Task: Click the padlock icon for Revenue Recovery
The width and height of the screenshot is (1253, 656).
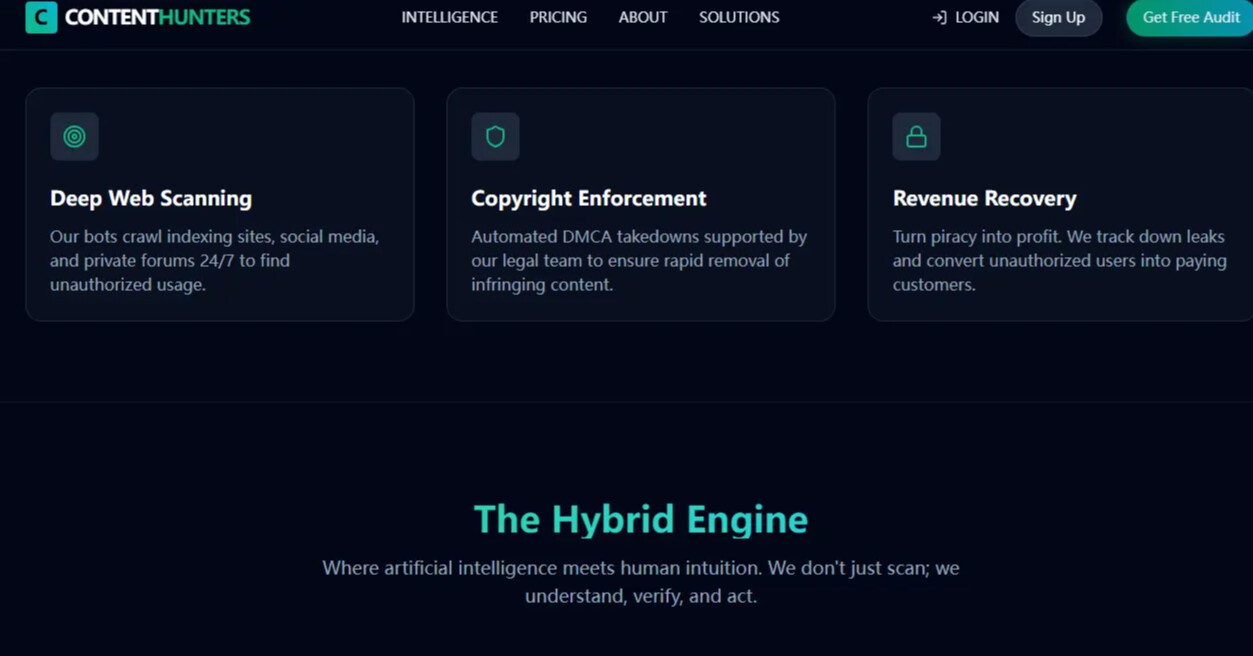Action: pos(916,137)
